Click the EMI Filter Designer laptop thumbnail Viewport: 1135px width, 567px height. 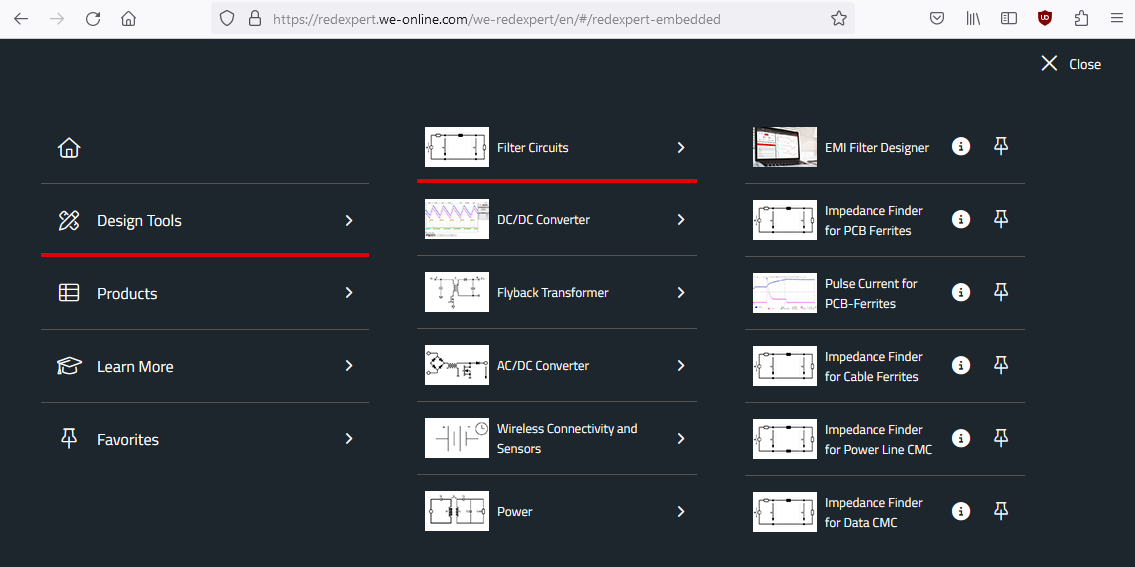(785, 147)
